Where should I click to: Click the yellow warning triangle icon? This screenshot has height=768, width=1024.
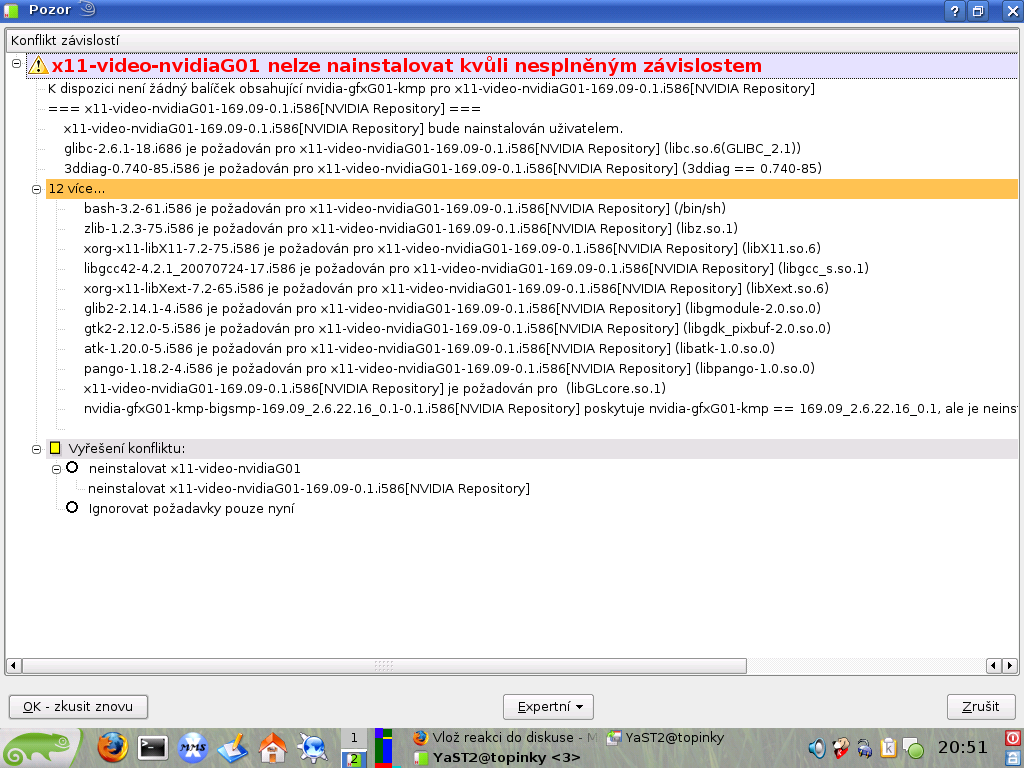(38, 65)
